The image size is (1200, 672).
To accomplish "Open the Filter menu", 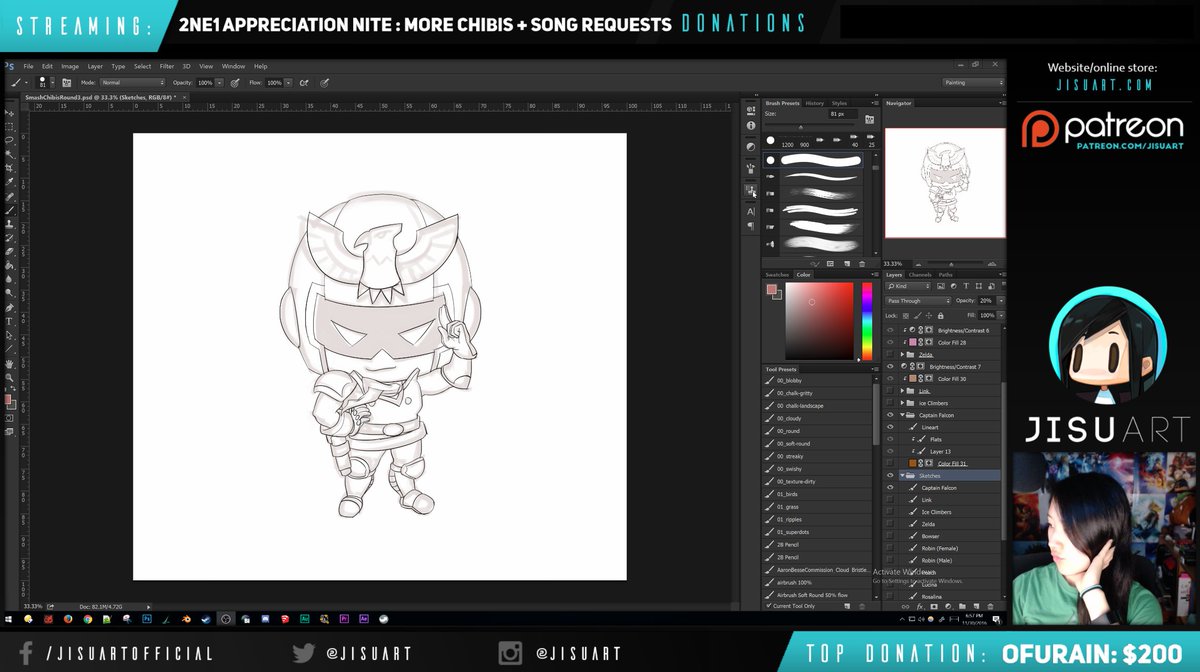I will pos(166,66).
